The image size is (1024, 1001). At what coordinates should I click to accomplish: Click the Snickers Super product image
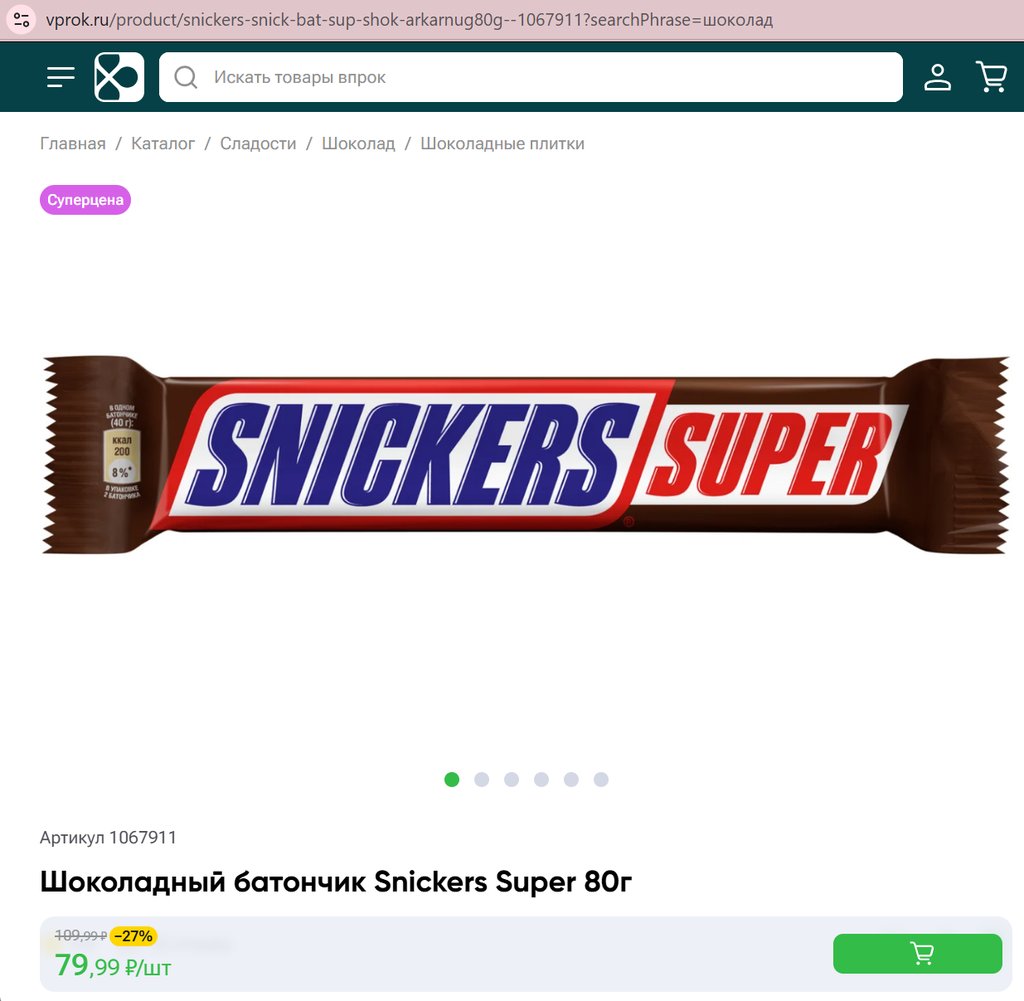(x=526, y=455)
